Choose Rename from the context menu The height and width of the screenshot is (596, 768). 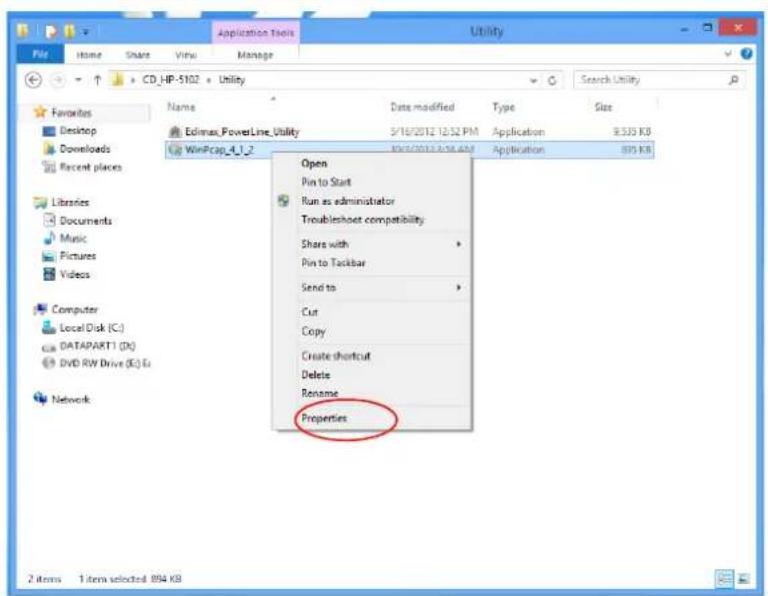[320, 393]
